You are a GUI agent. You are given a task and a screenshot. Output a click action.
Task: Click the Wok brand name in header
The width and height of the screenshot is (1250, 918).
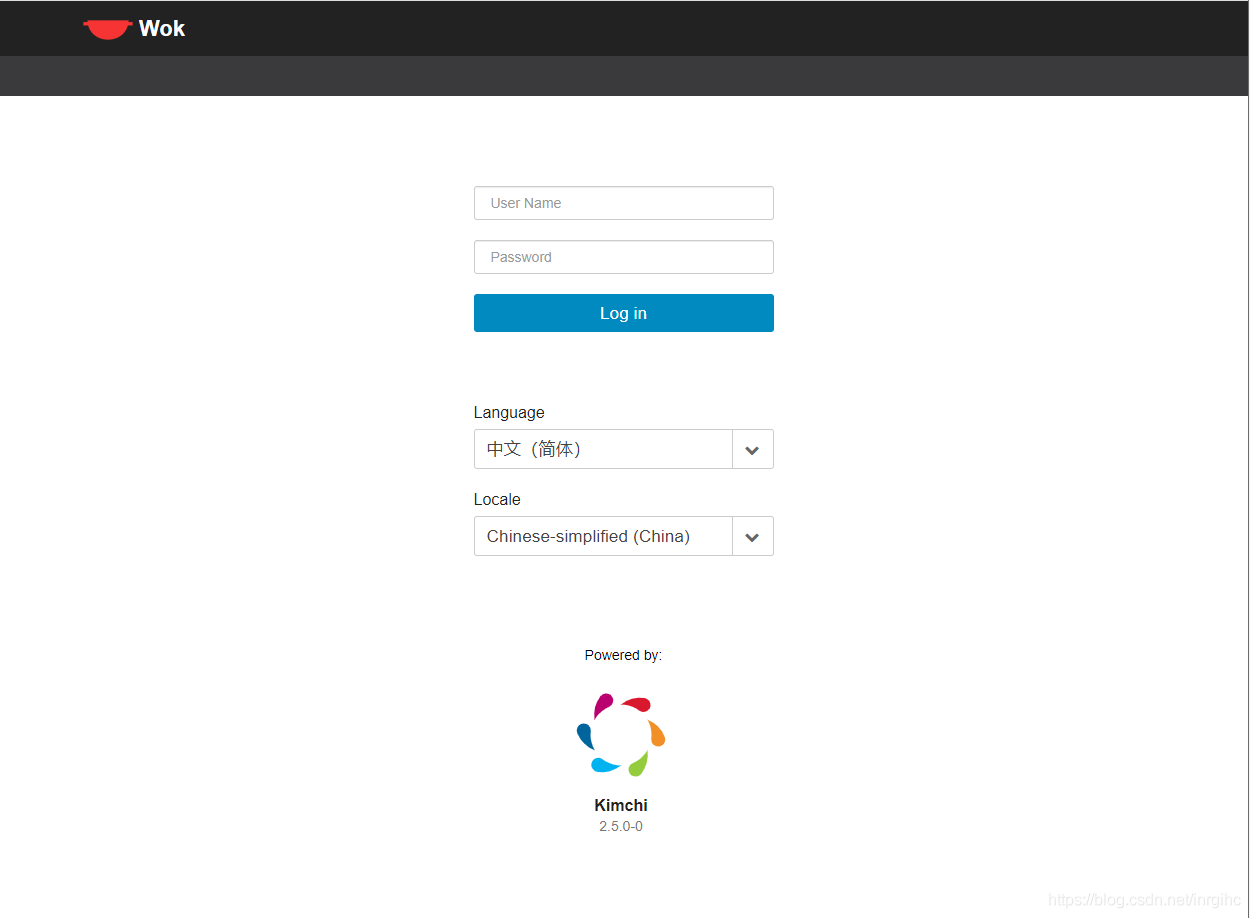pyautogui.click(x=162, y=29)
